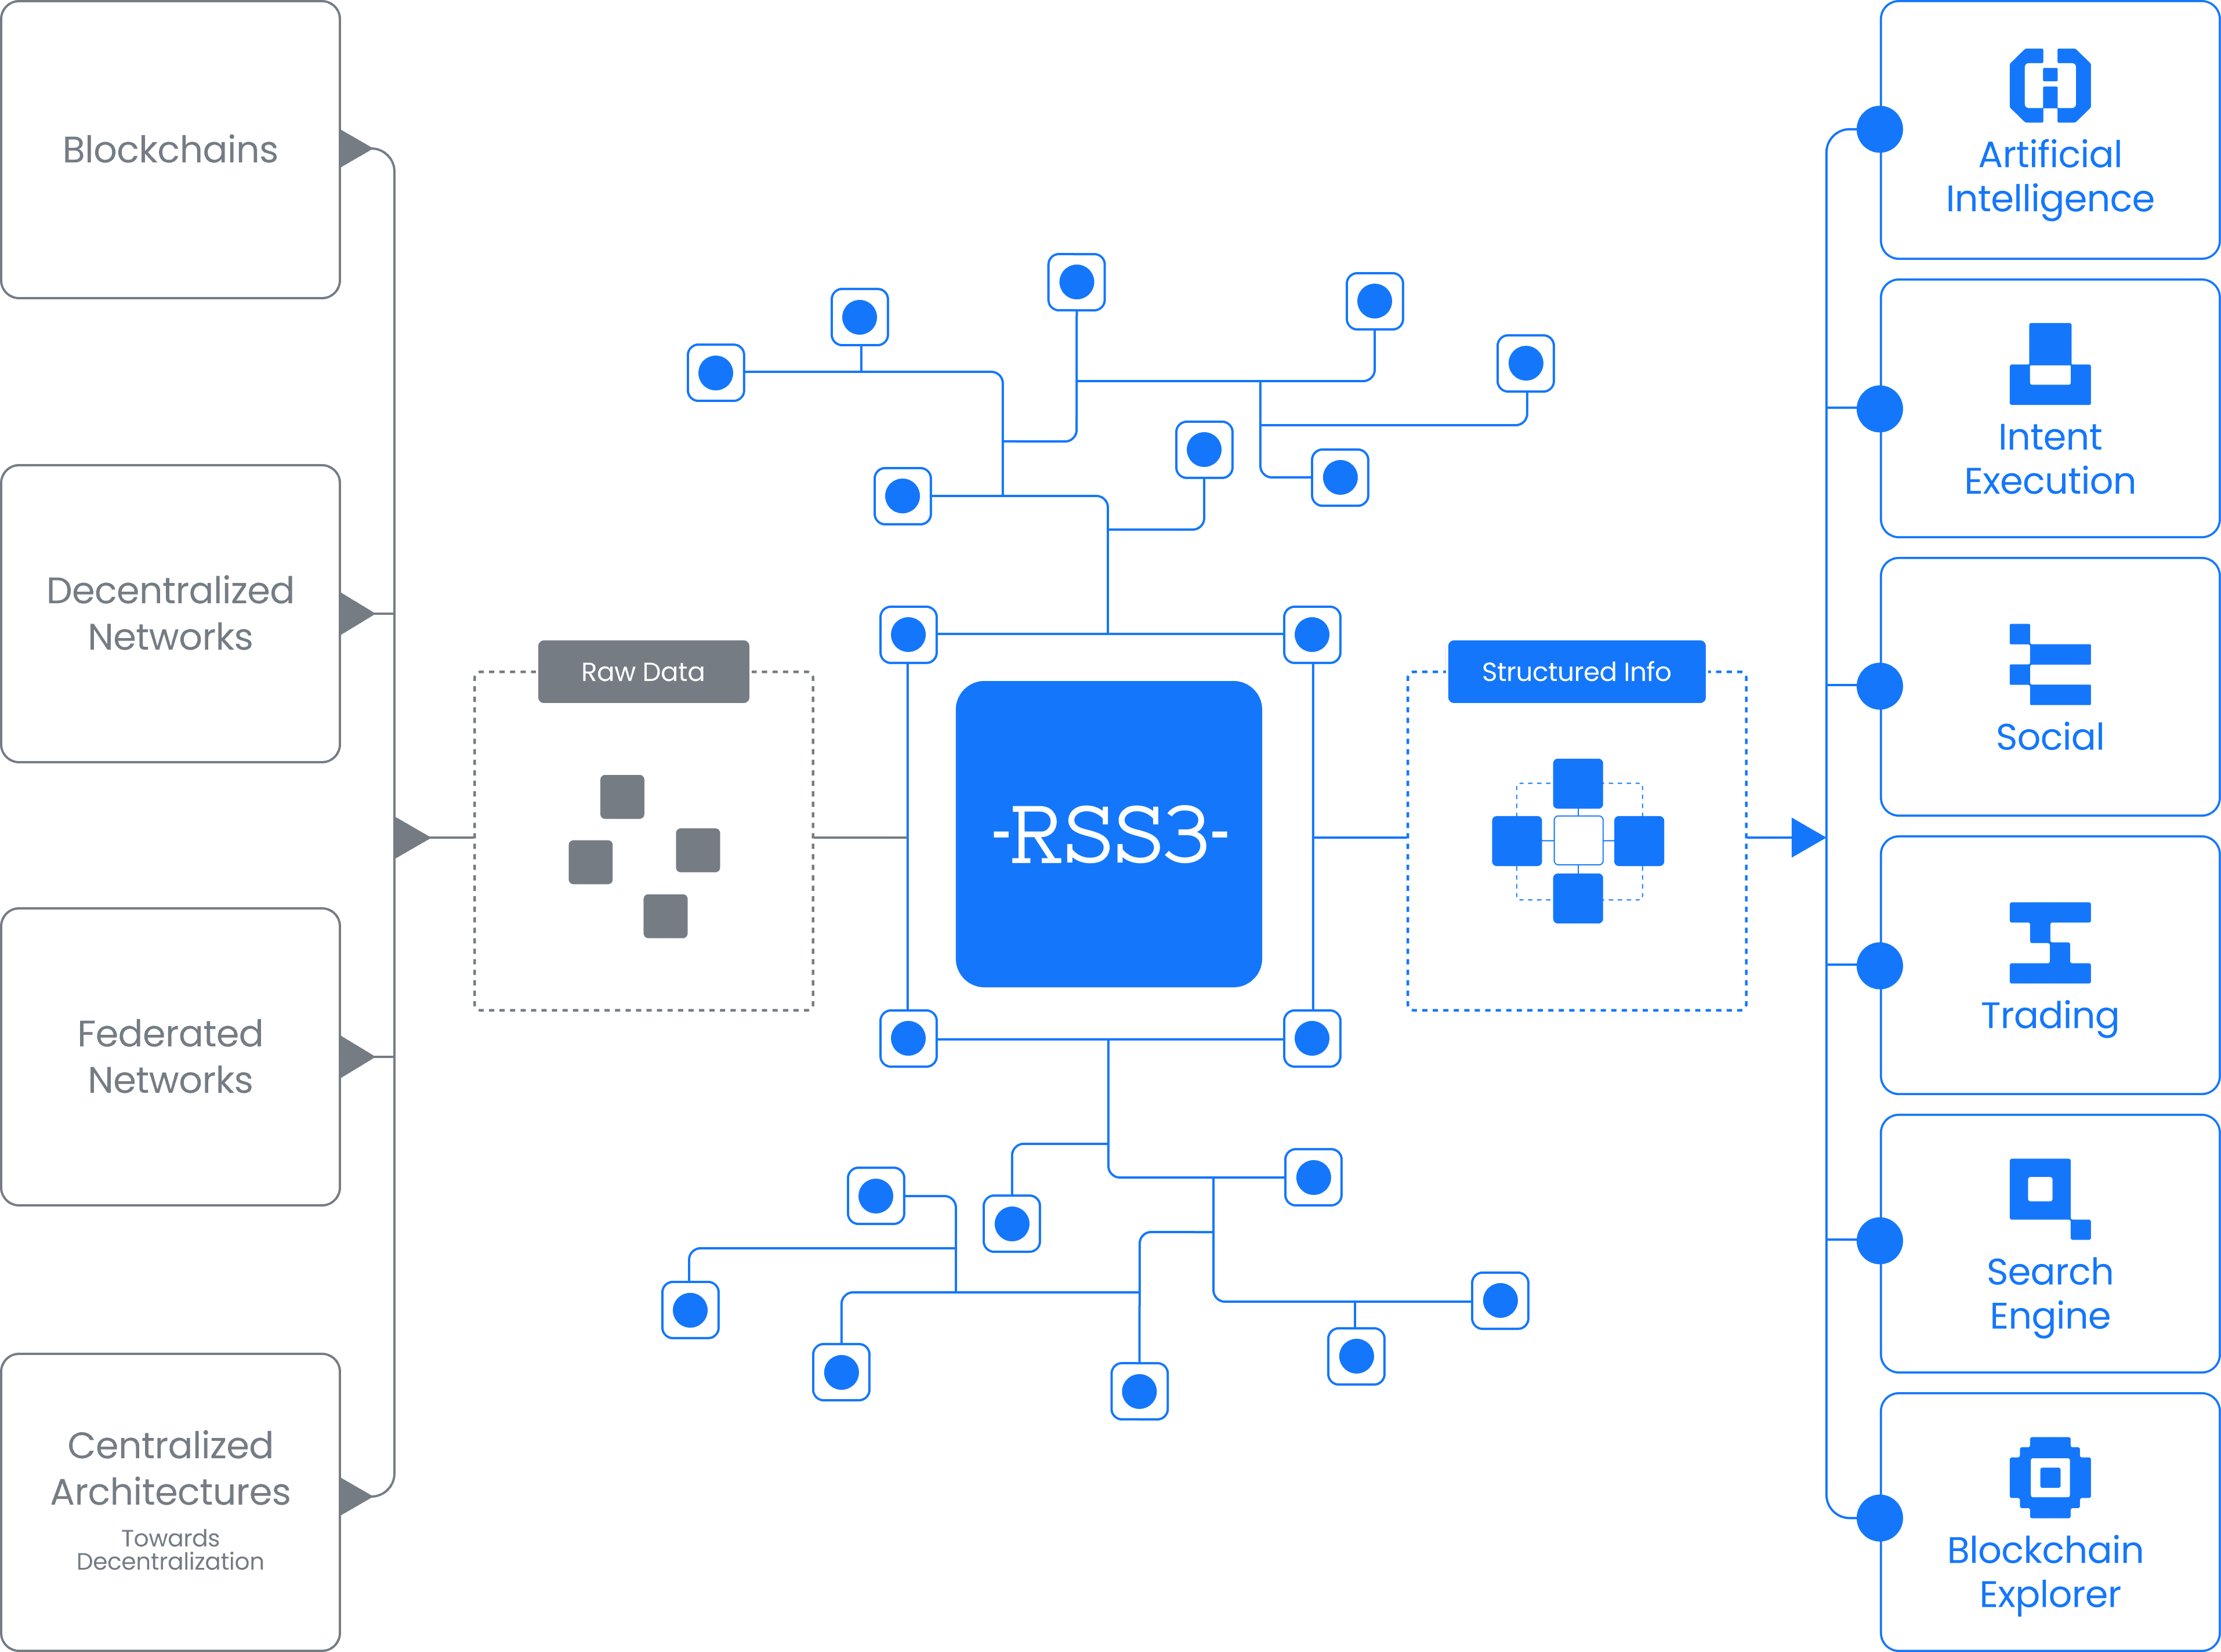The width and height of the screenshot is (2221, 1652).
Task: Click the blue connector dot on Intent Execution
Action: pos(1880,409)
